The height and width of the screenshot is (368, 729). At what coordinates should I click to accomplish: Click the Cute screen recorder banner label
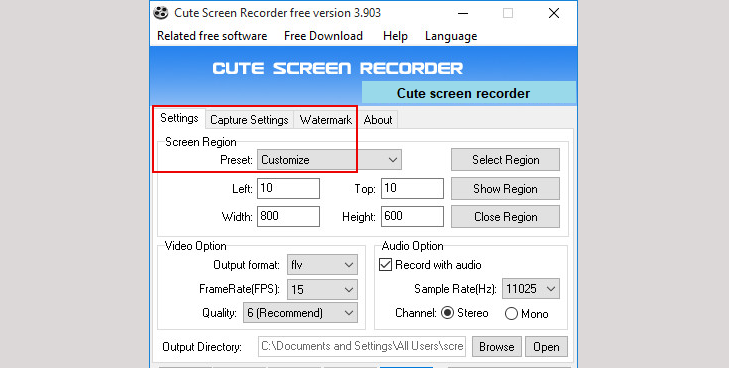click(469, 93)
